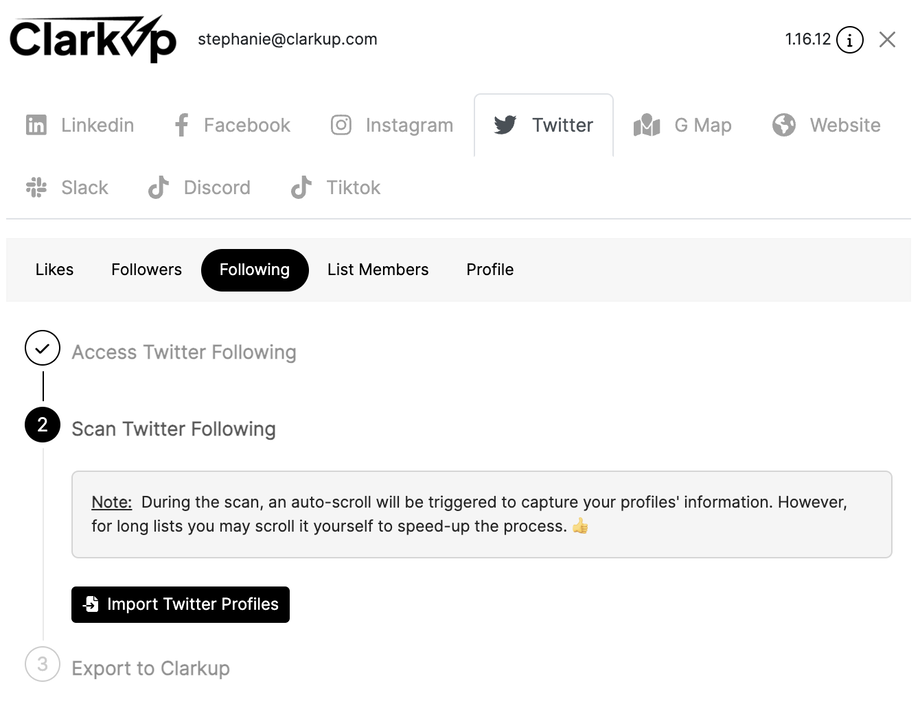The image size is (920, 723).
Task: Select the Instagram camera icon
Action: 341,125
